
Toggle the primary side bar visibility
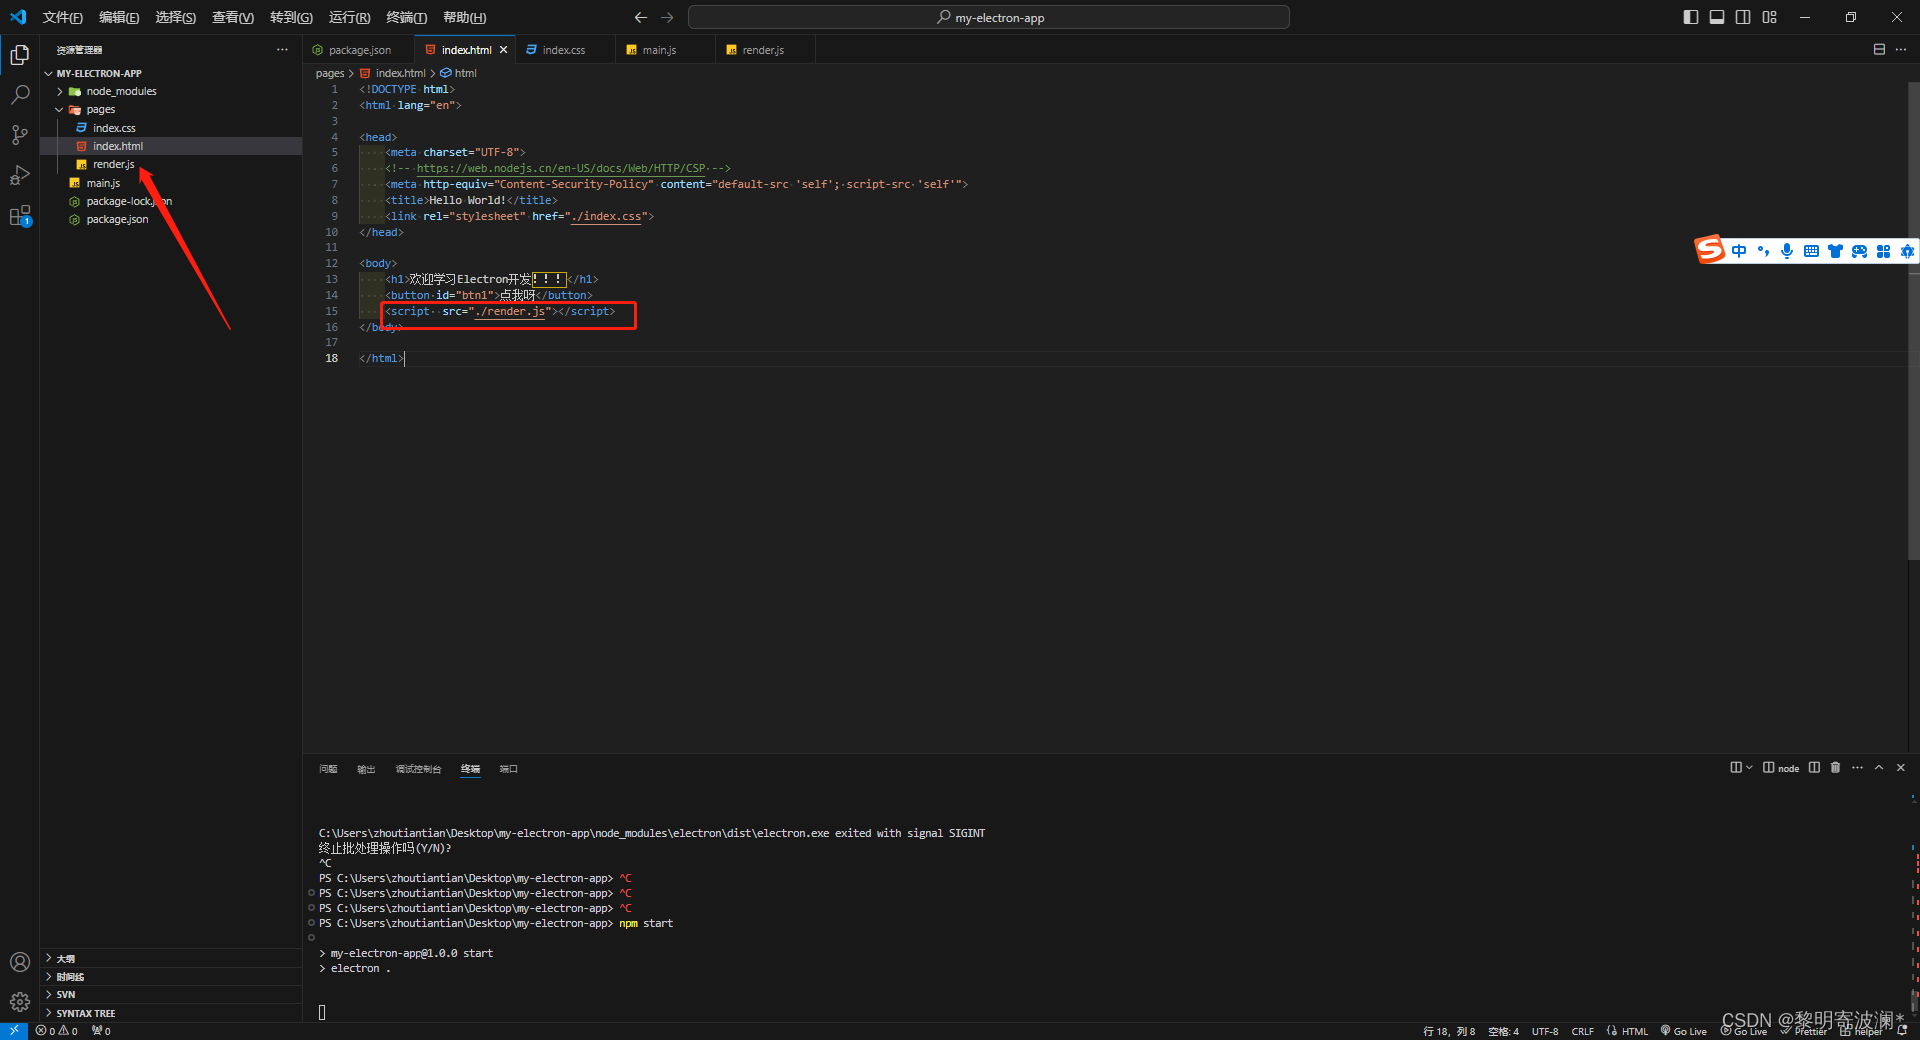pos(1691,17)
